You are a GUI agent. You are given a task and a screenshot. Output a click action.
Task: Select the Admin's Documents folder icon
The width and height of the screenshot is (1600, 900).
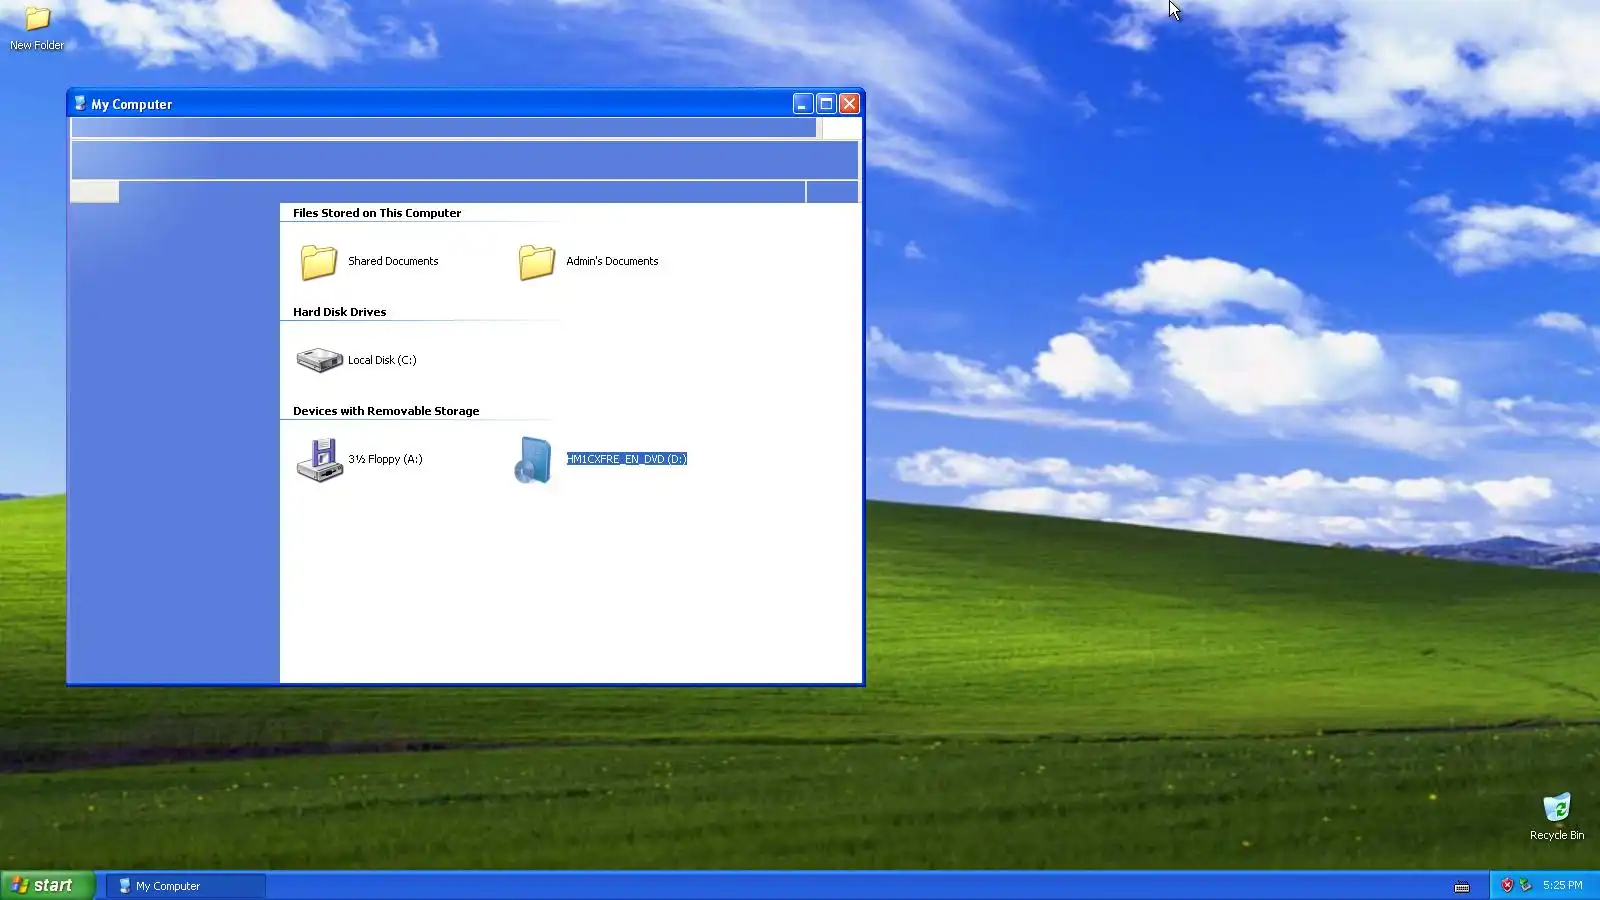coord(537,262)
